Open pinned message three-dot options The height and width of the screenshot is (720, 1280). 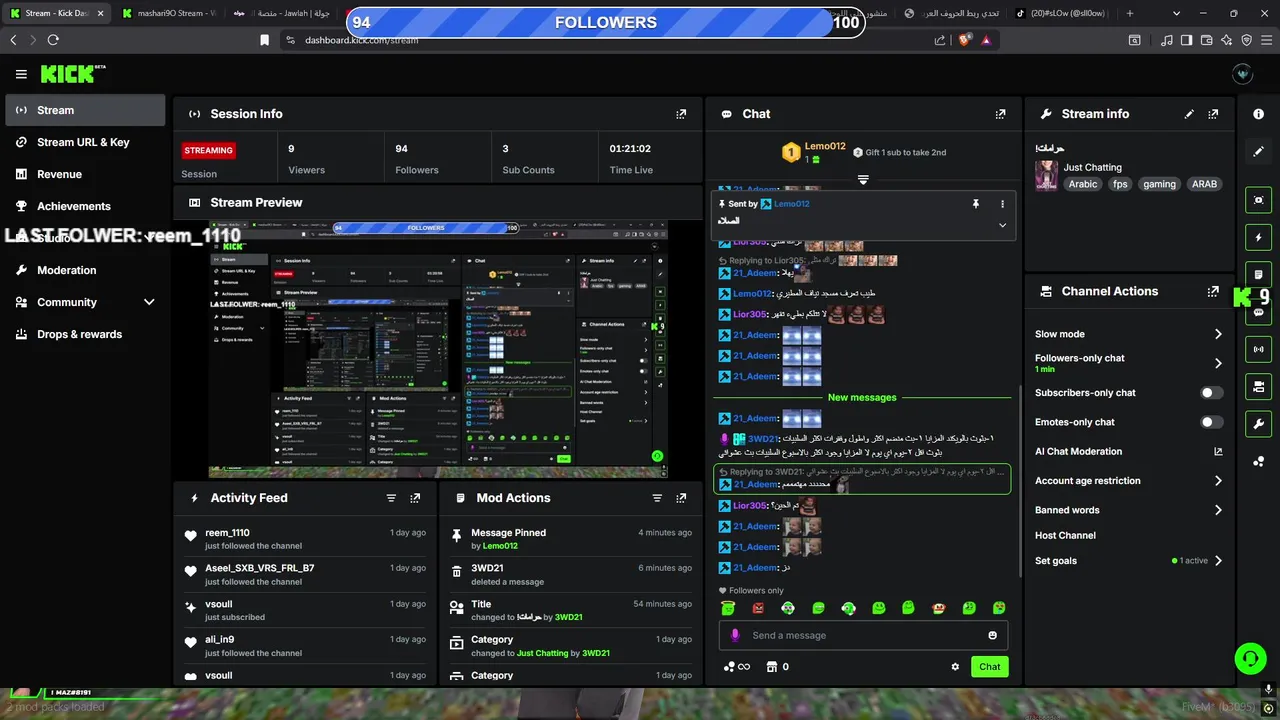[x=1002, y=204]
